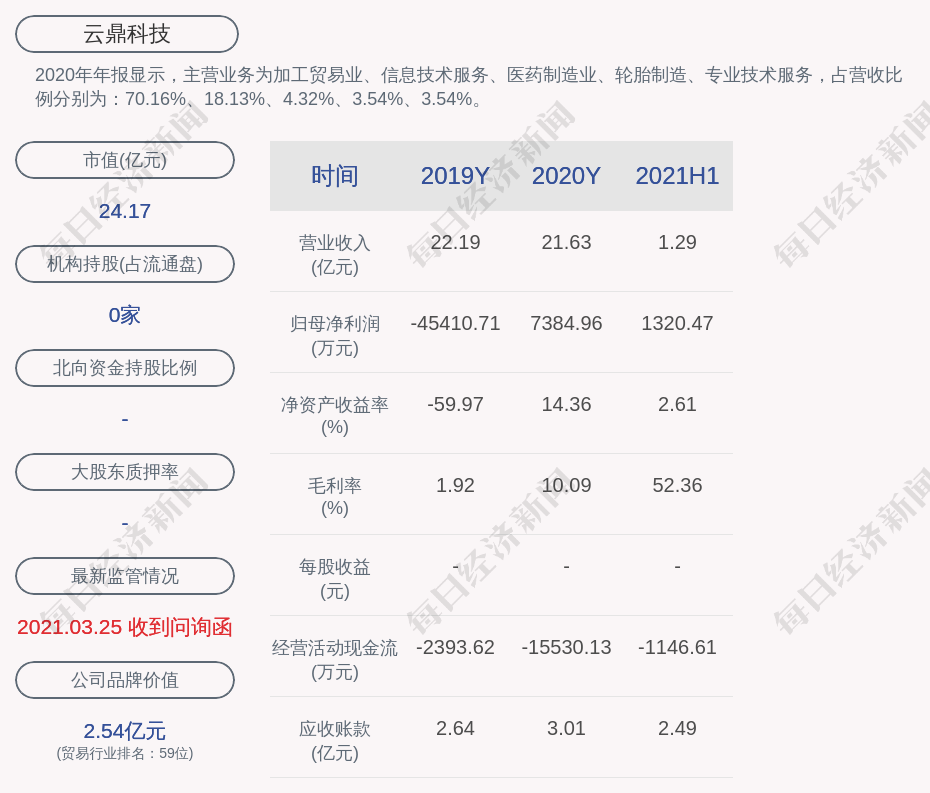Viewport: 930px width, 793px height.
Task: Click the 22.19 revenue cell
Action: click(x=455, y=243)
